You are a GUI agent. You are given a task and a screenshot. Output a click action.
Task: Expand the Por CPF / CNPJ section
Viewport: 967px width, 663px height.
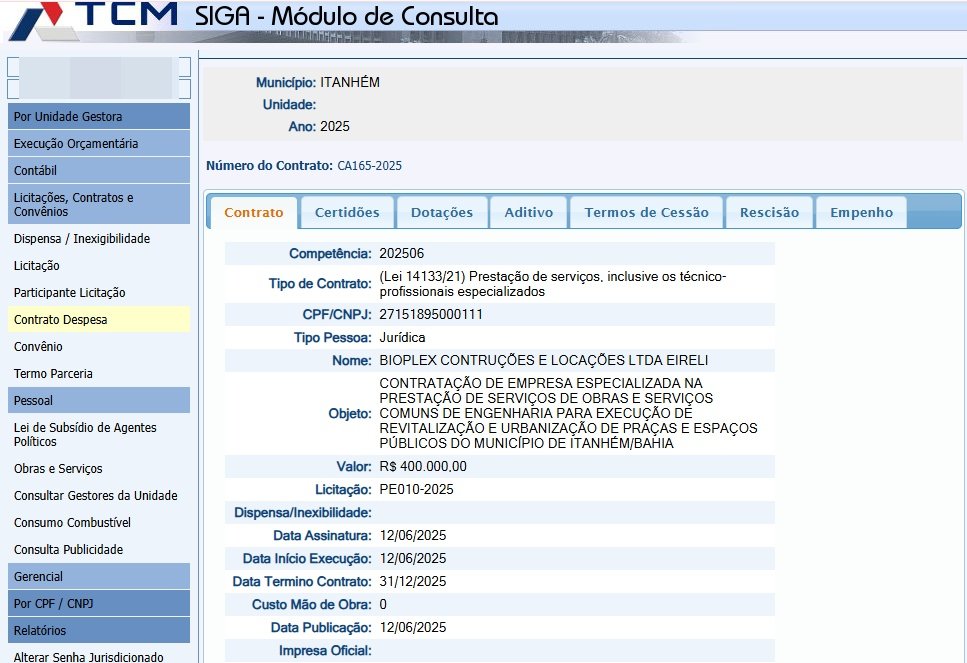(97, 604)
